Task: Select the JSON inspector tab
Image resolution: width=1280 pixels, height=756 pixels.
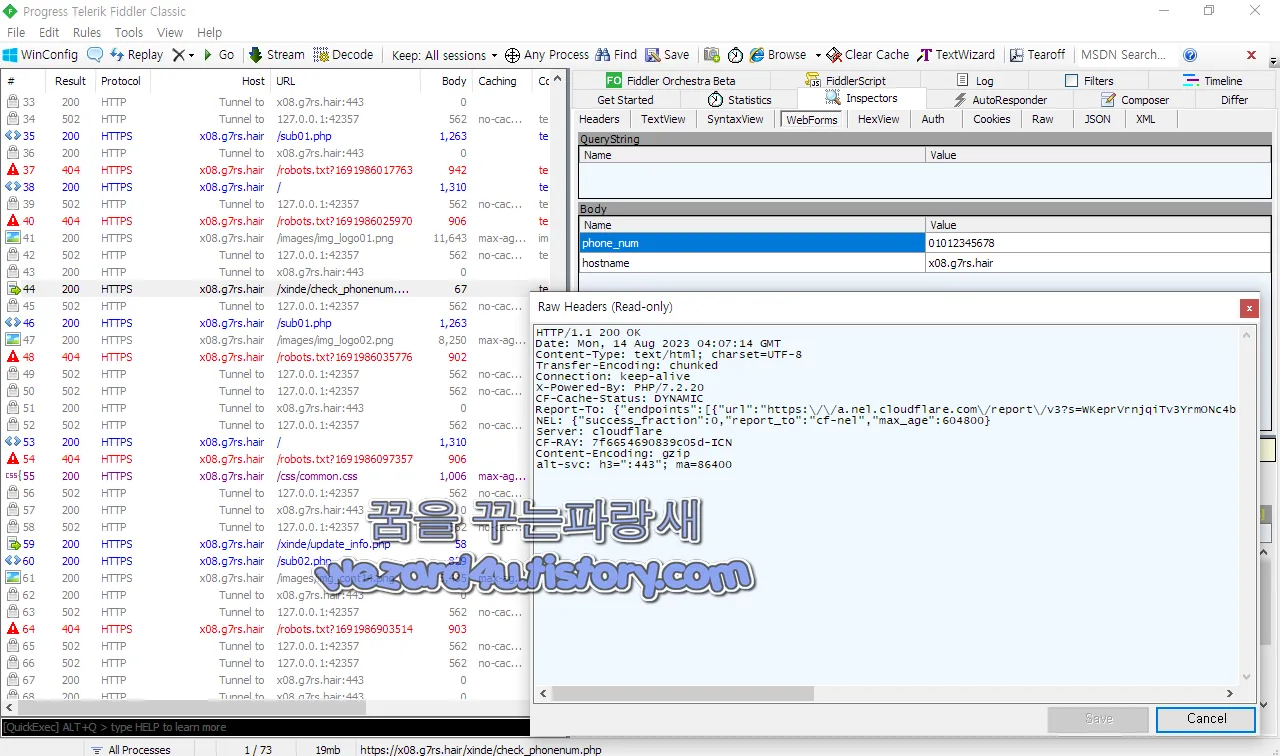Action: [x=1097, y=119]
